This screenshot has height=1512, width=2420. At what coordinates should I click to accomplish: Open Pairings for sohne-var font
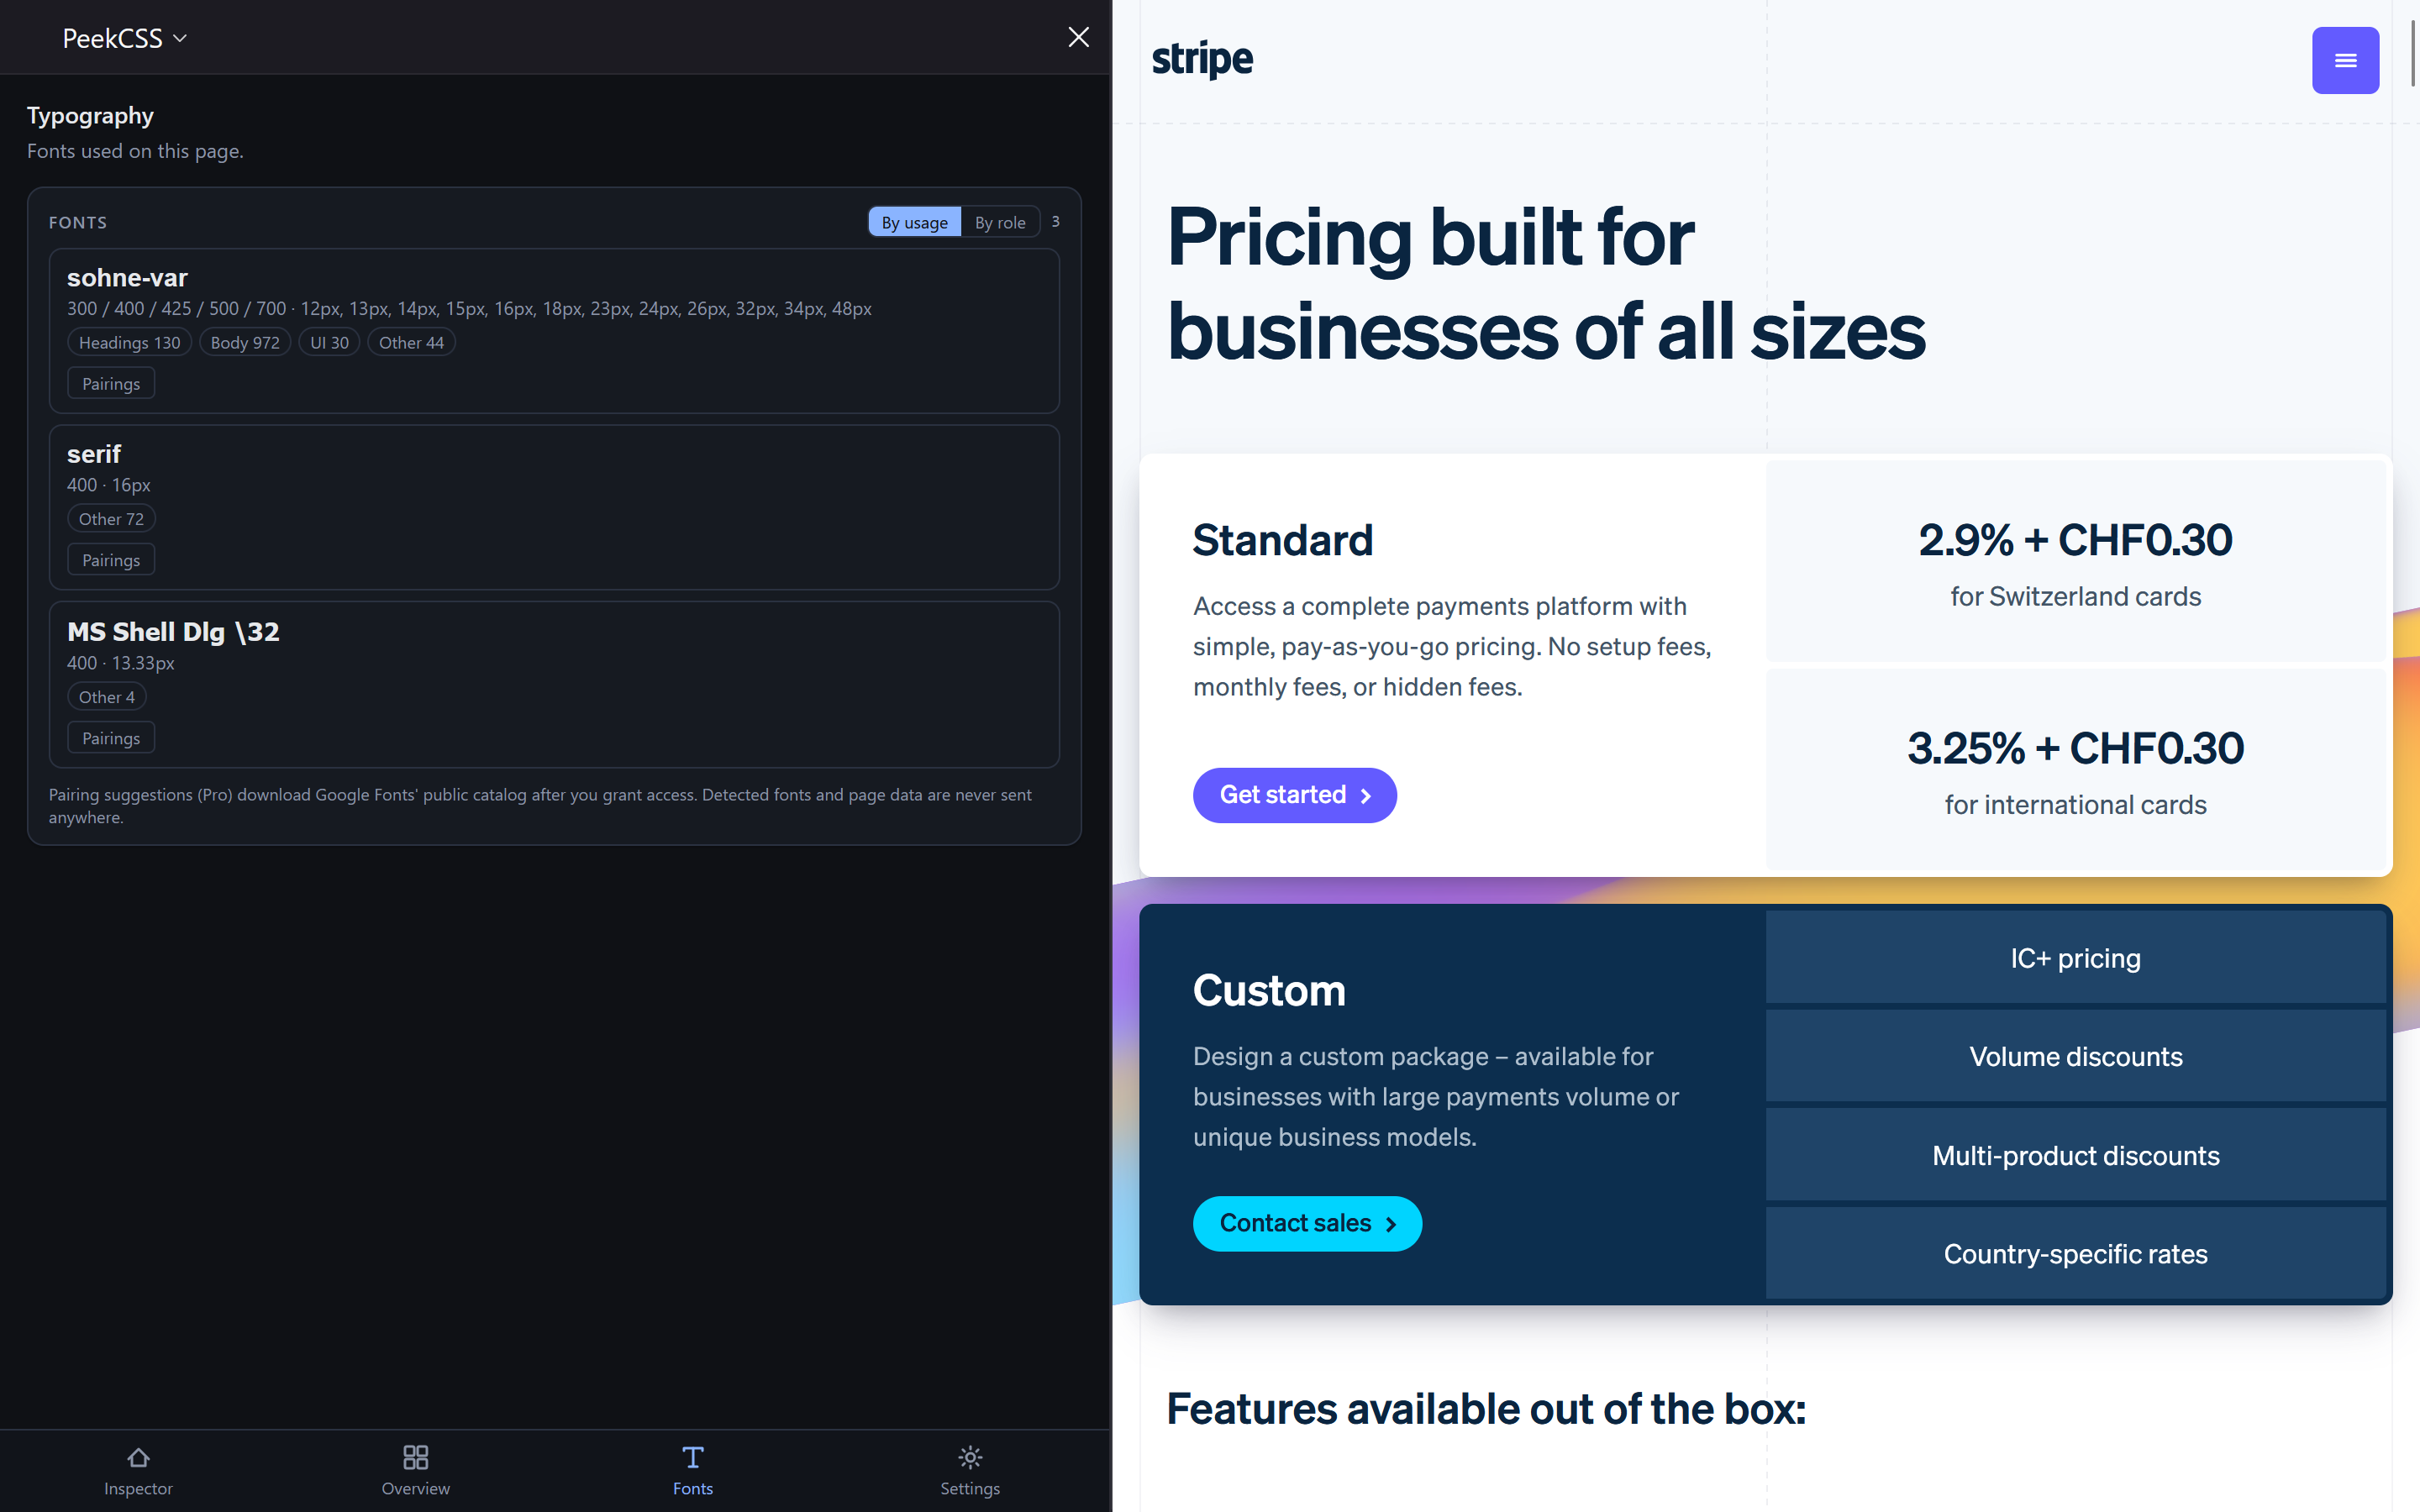click(x=111, y=384)
